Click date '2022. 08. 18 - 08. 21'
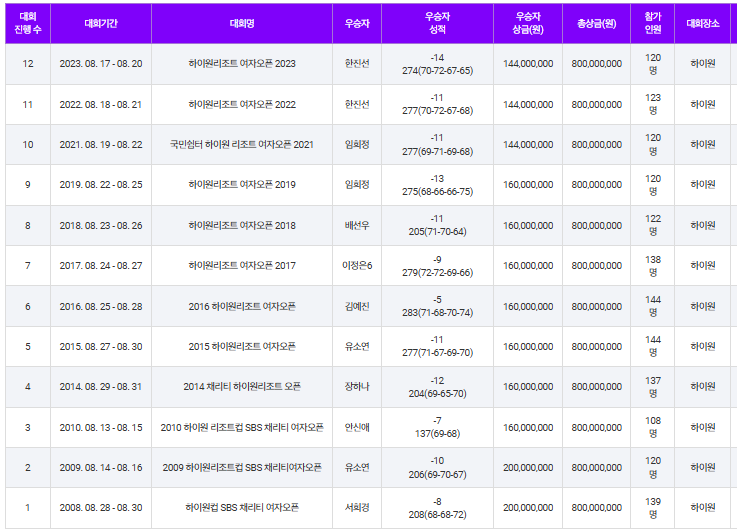Screen dimensions: 737x532 [x=101, y=104]
